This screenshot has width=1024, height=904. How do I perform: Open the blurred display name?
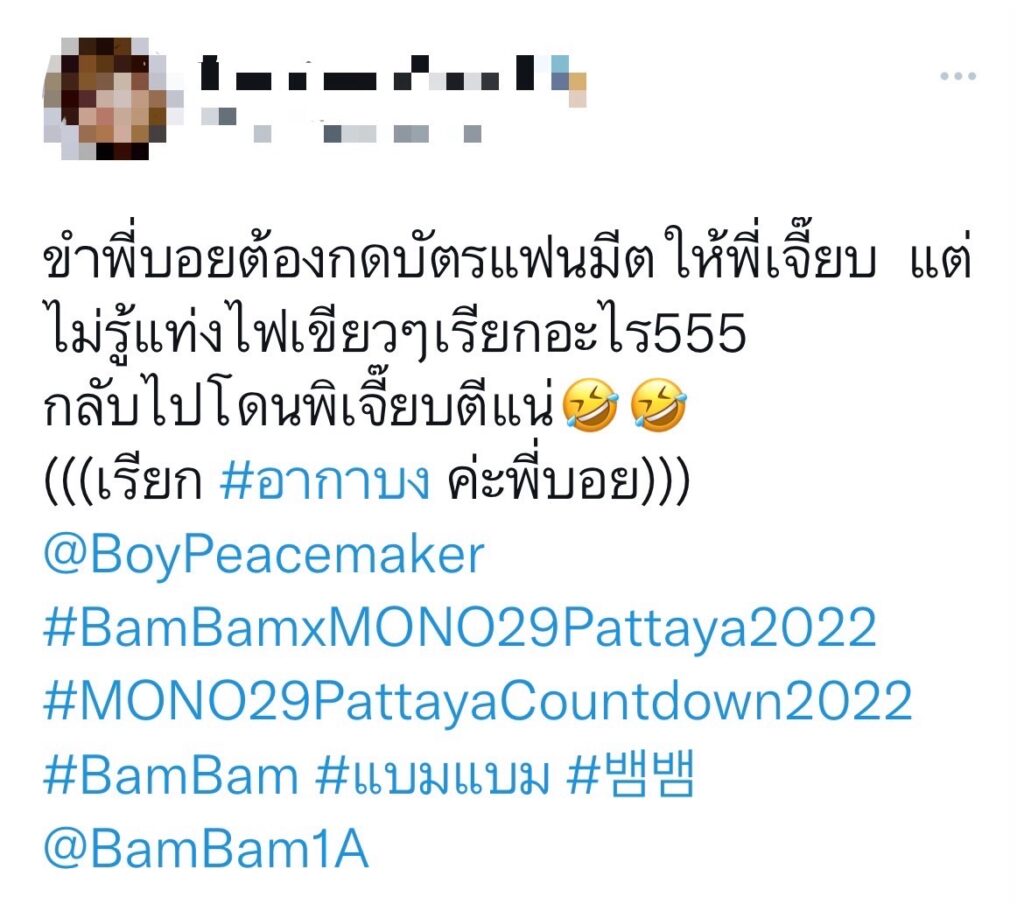(x=394, y=77)
